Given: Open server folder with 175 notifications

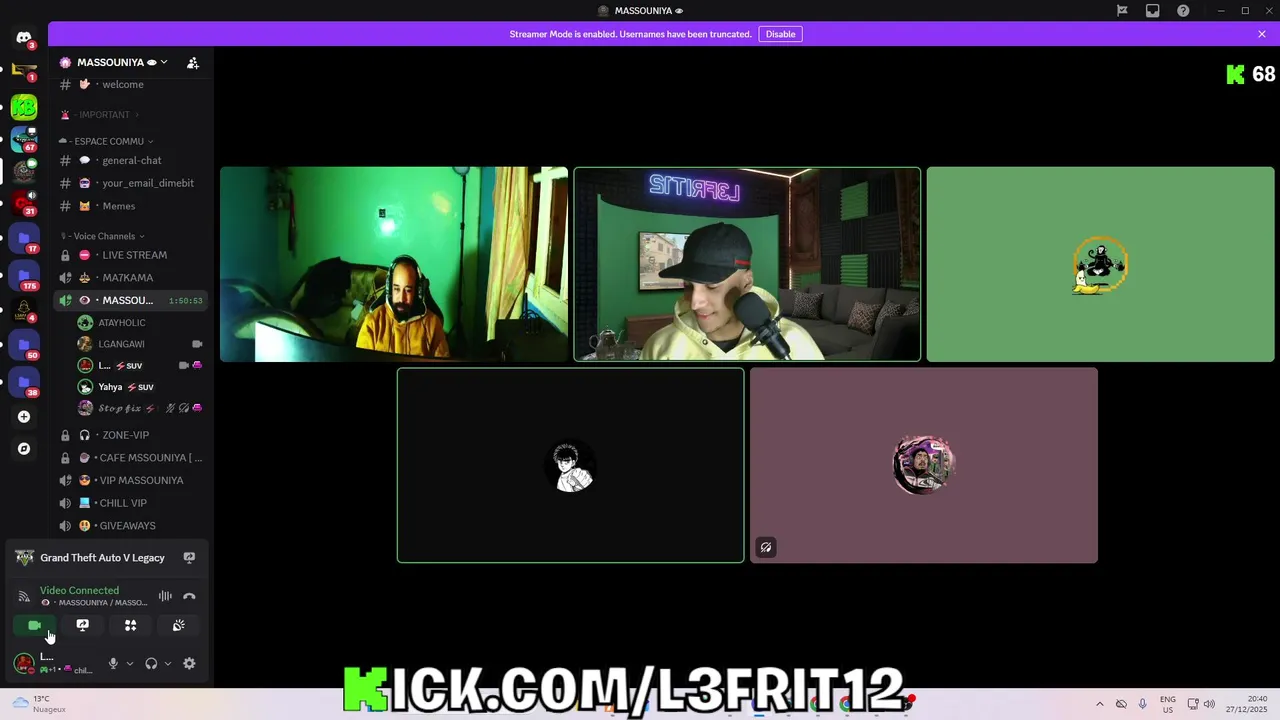Looking at the screenshot, I should (x=24, y=275).
